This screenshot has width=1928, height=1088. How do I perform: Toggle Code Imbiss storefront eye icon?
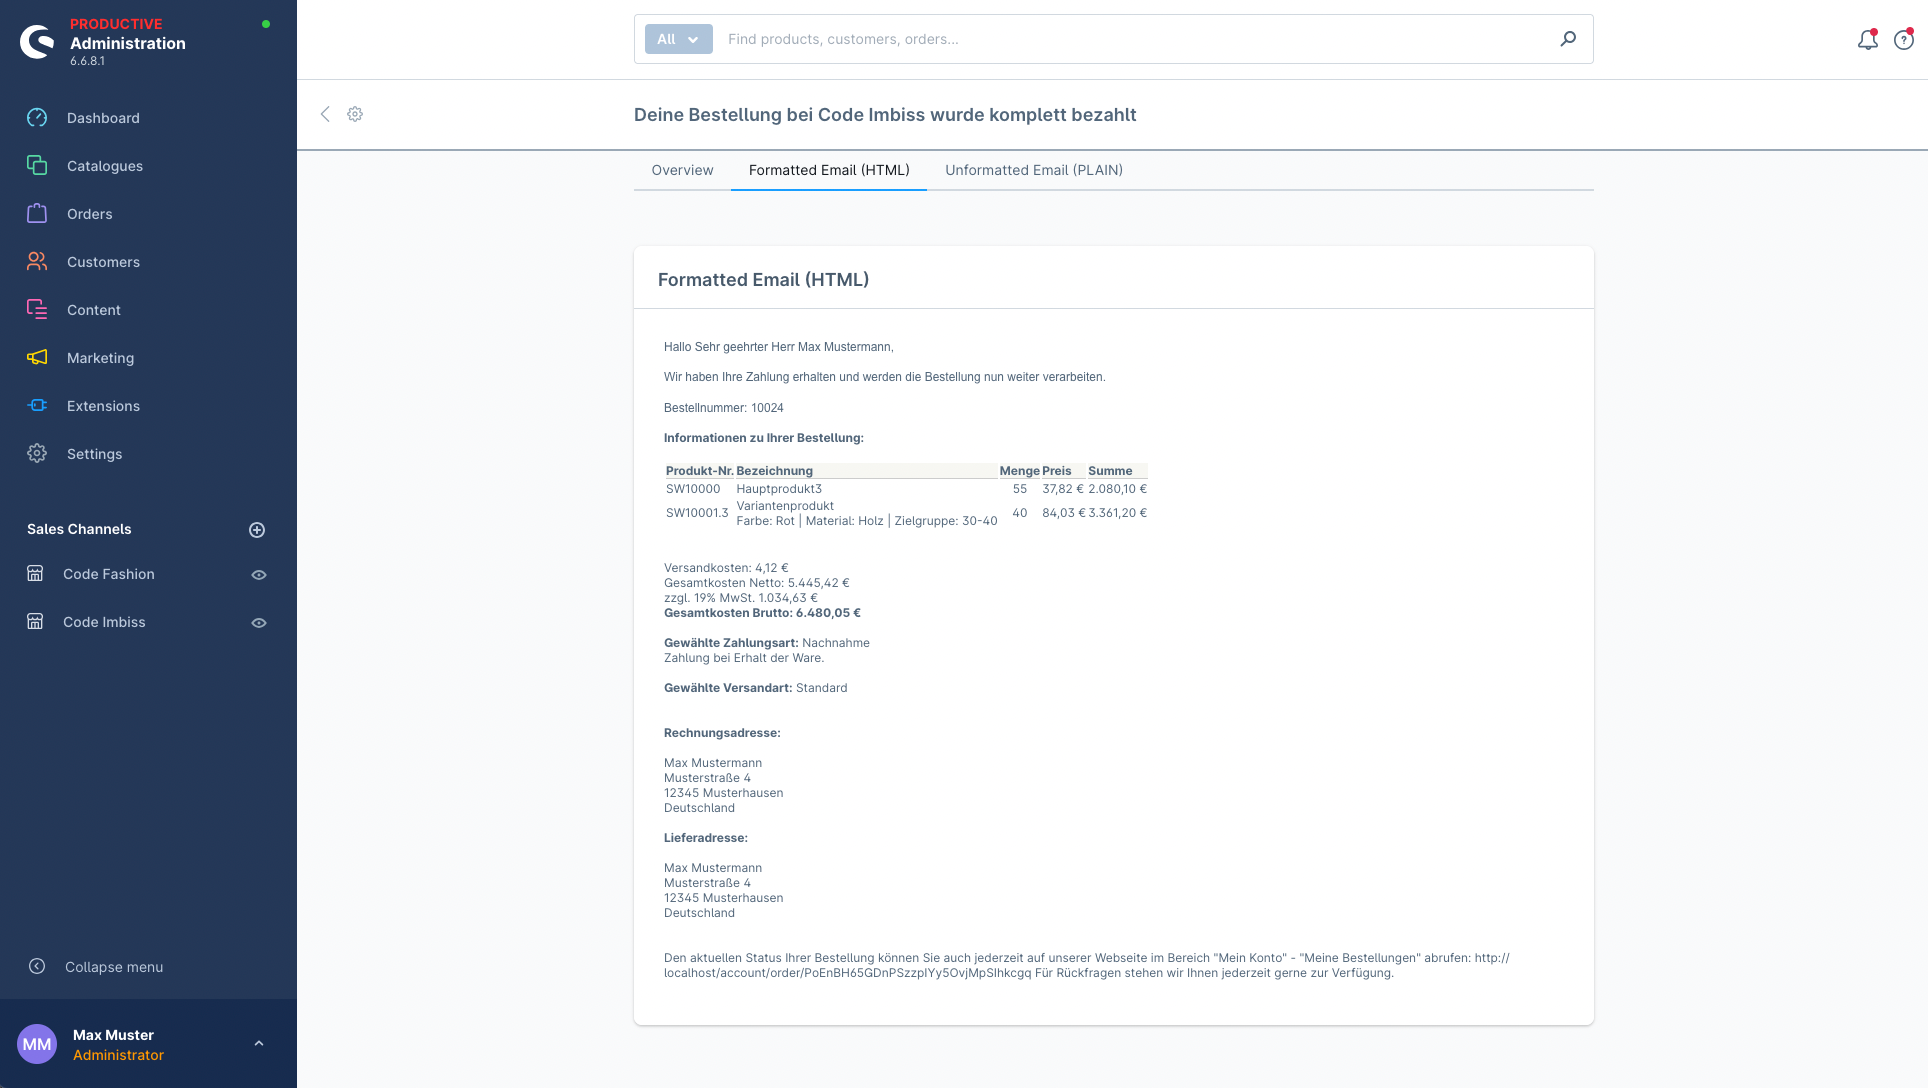(259, 623)
